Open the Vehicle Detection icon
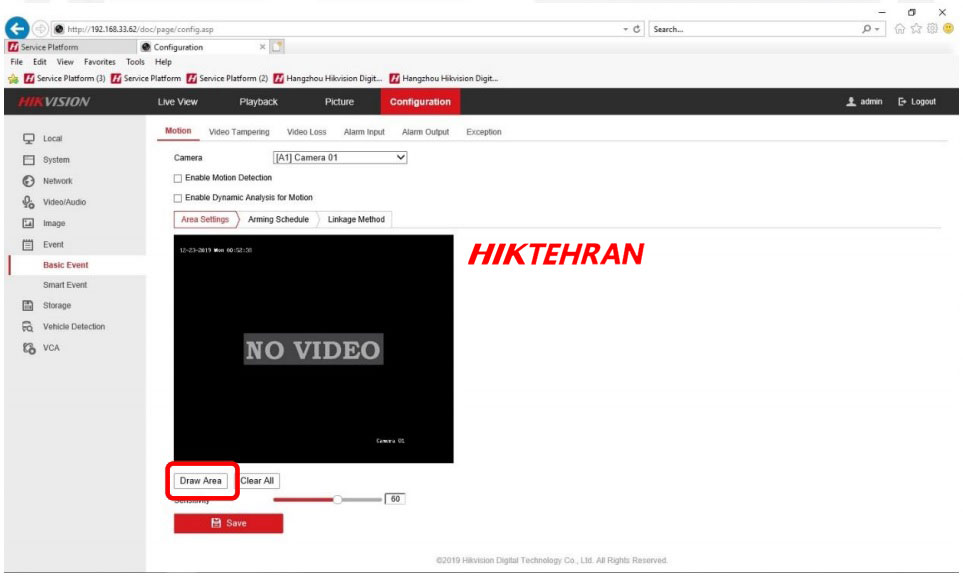The height and width of the screenshot is (576, 963). point(28,327)
